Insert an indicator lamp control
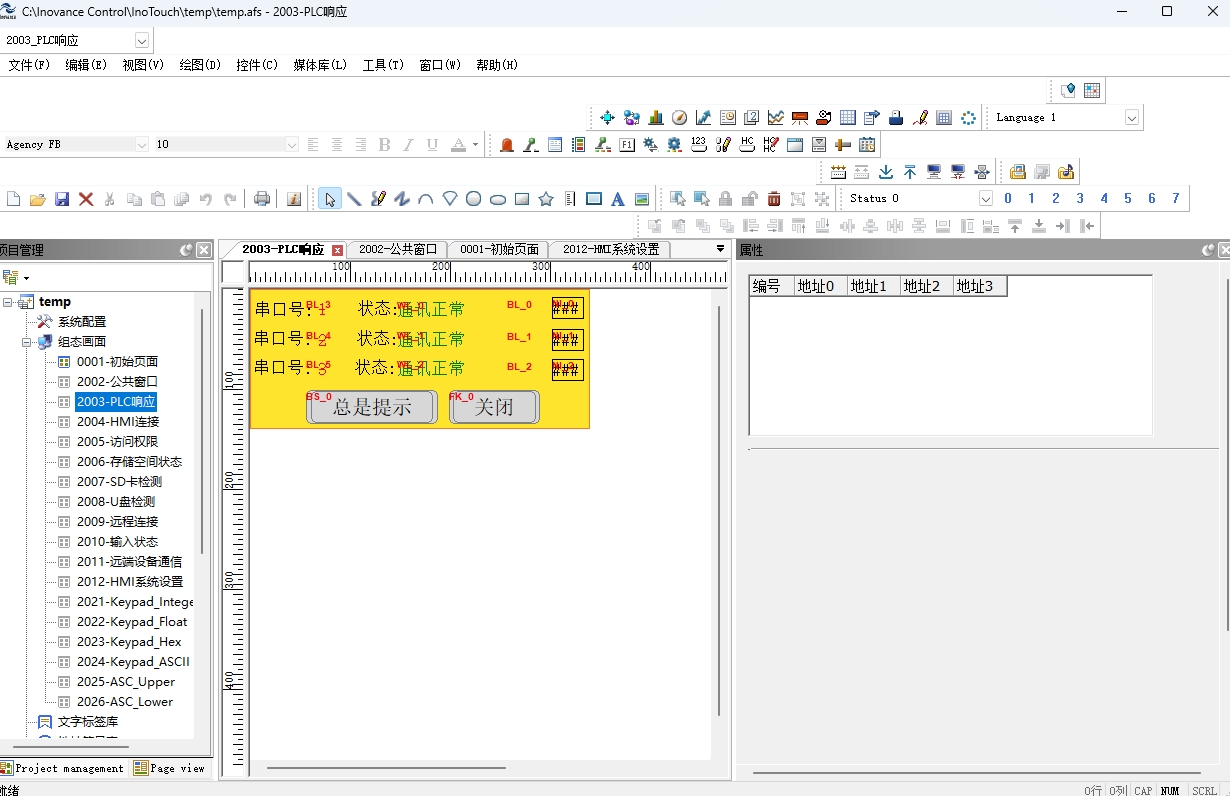1230x796 pixels. [x=507, y=145]
